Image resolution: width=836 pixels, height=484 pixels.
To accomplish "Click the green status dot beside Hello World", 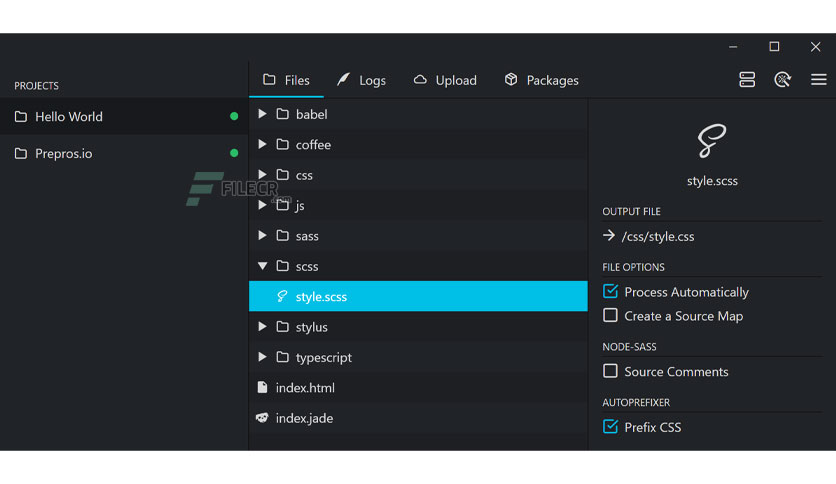I will click(x=234, y=116).
